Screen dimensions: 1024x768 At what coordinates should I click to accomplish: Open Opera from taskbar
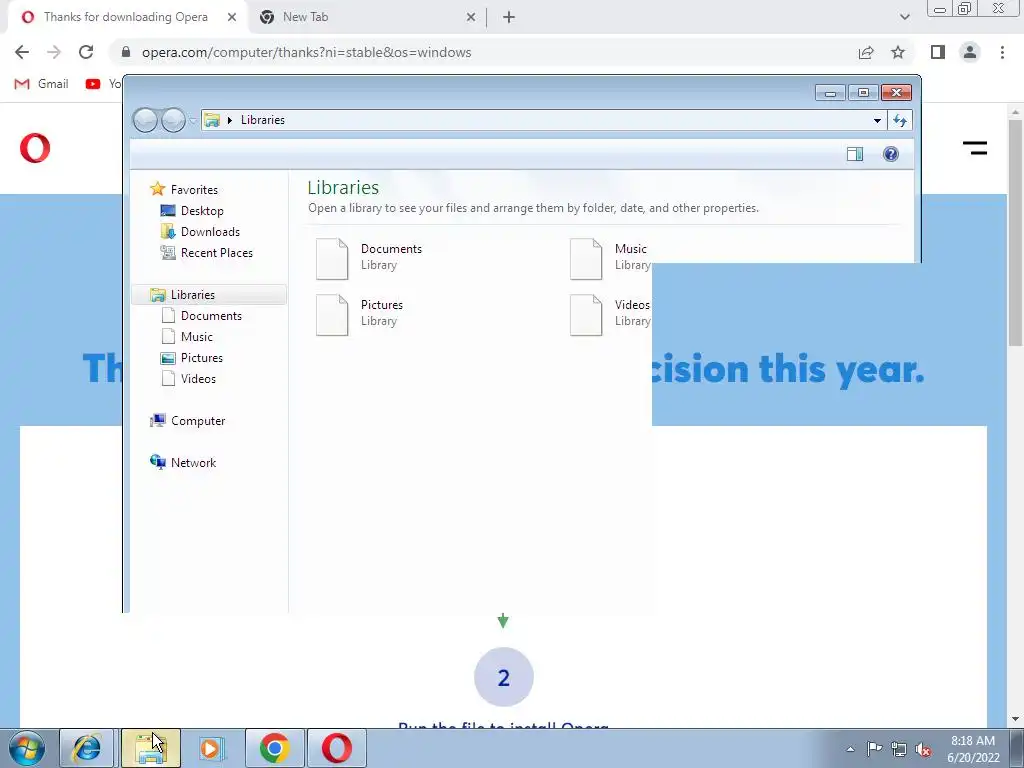click(337, 748)
